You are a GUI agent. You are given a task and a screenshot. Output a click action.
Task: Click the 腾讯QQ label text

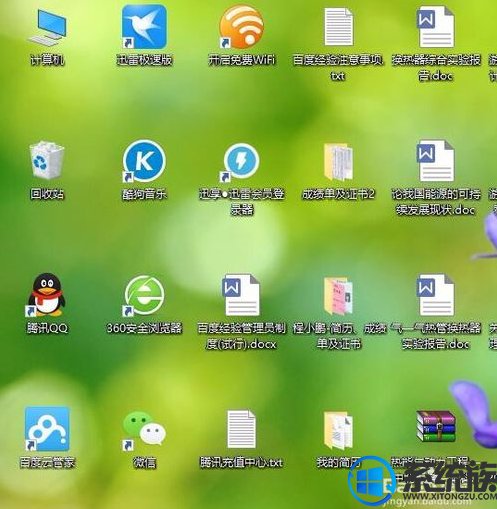47,328
